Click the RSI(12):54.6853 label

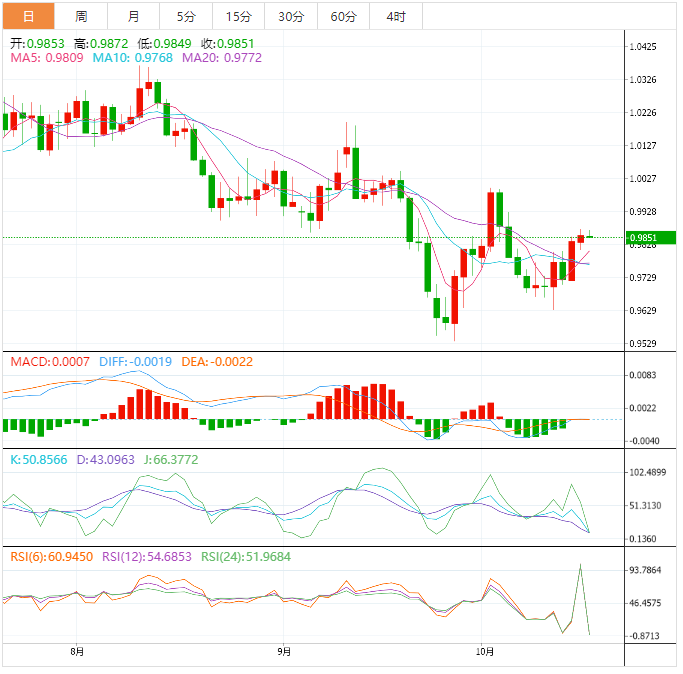pyautogui.click(x=147, y=557)
